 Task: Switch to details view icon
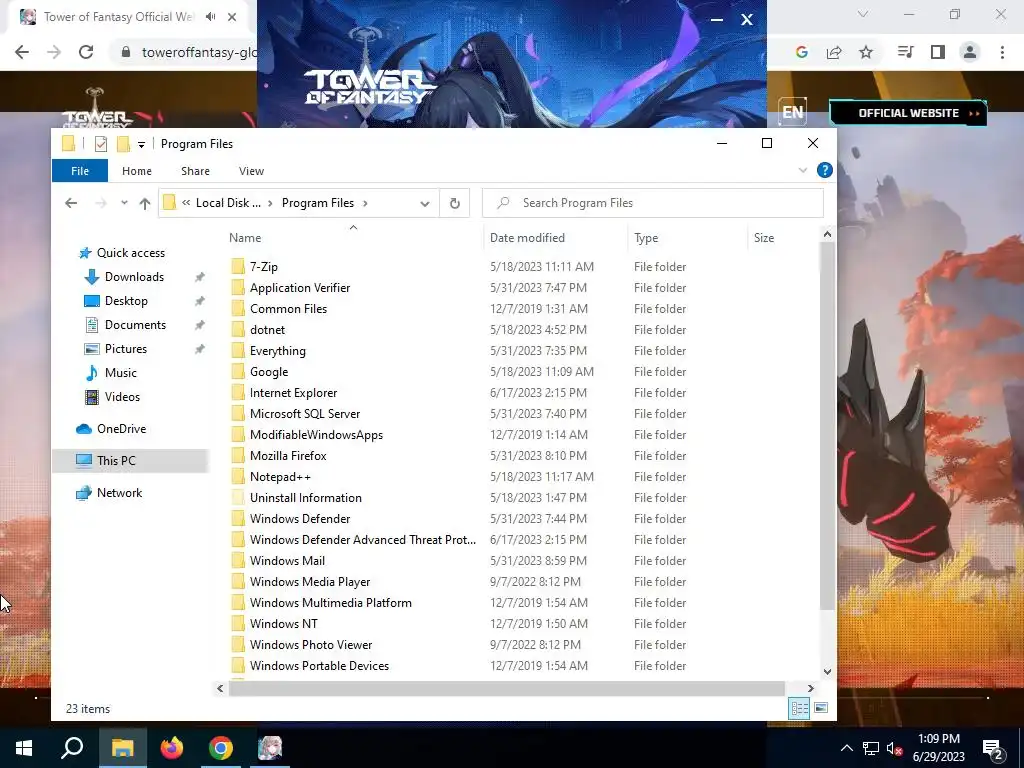point(799,709)
